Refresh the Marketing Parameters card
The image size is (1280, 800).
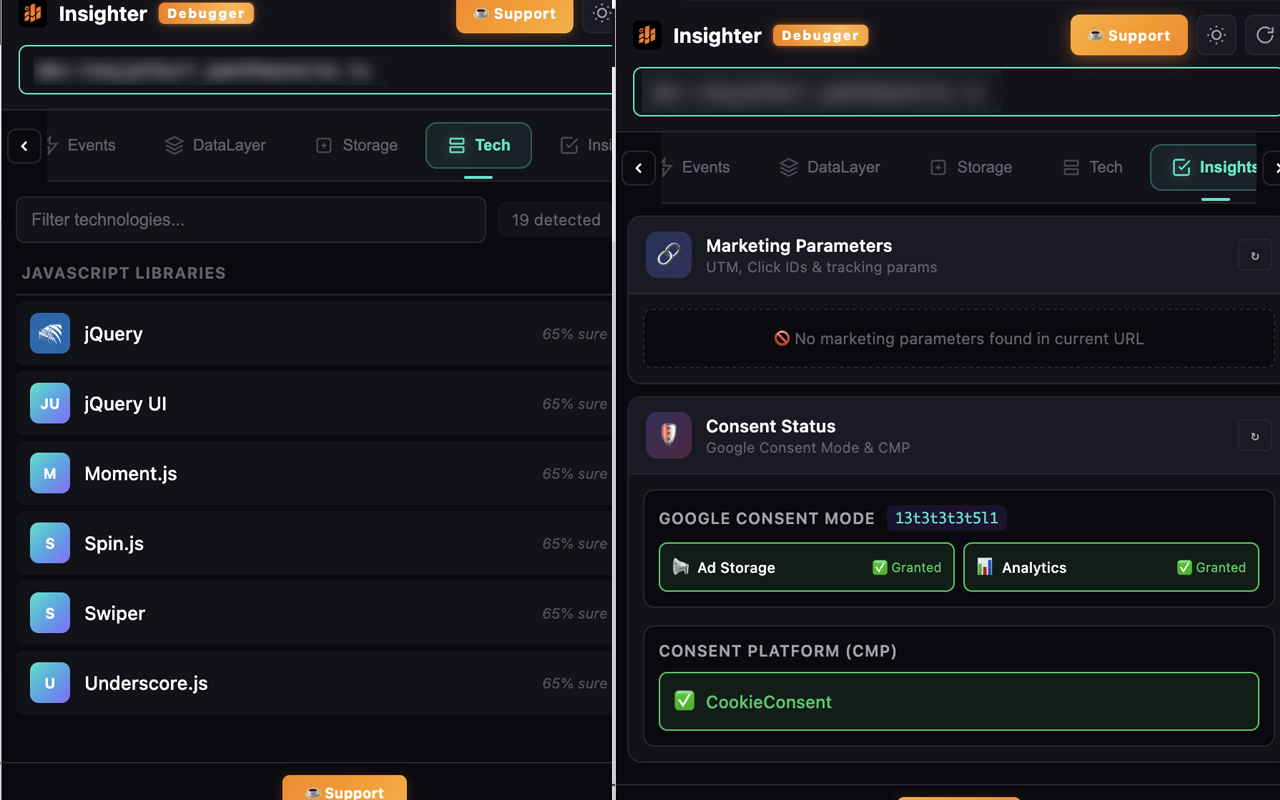click(x=1255, y=256)
